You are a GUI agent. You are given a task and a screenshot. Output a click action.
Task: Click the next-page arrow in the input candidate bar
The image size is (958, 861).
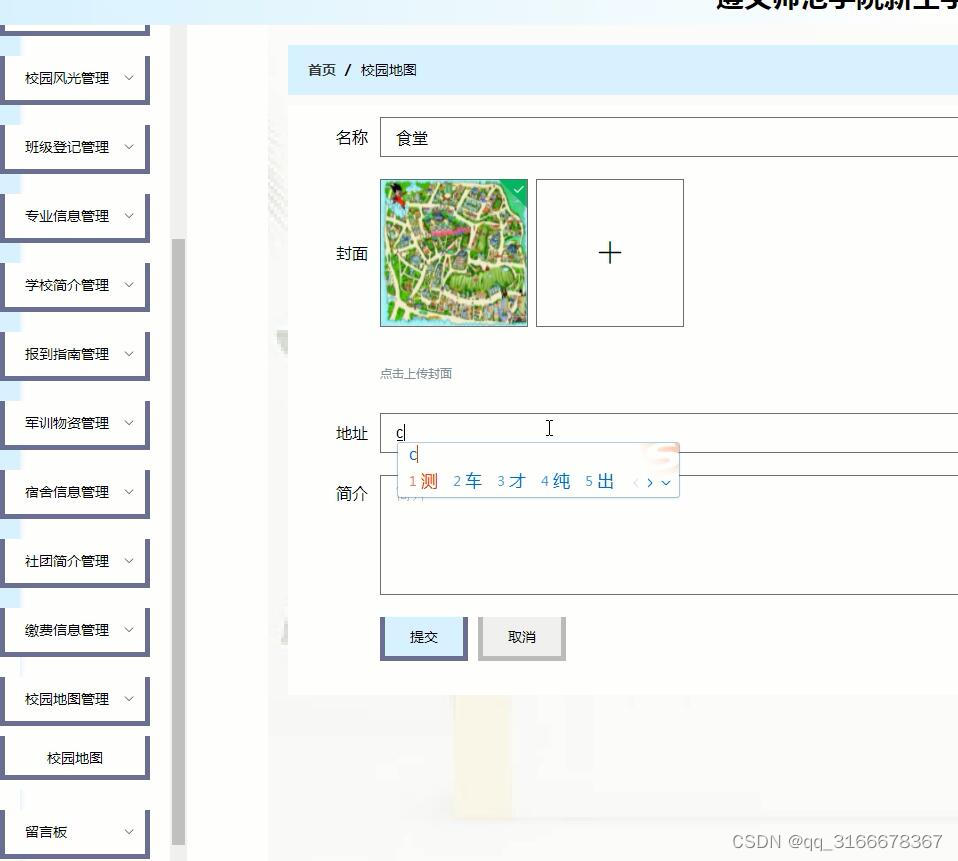652,481
